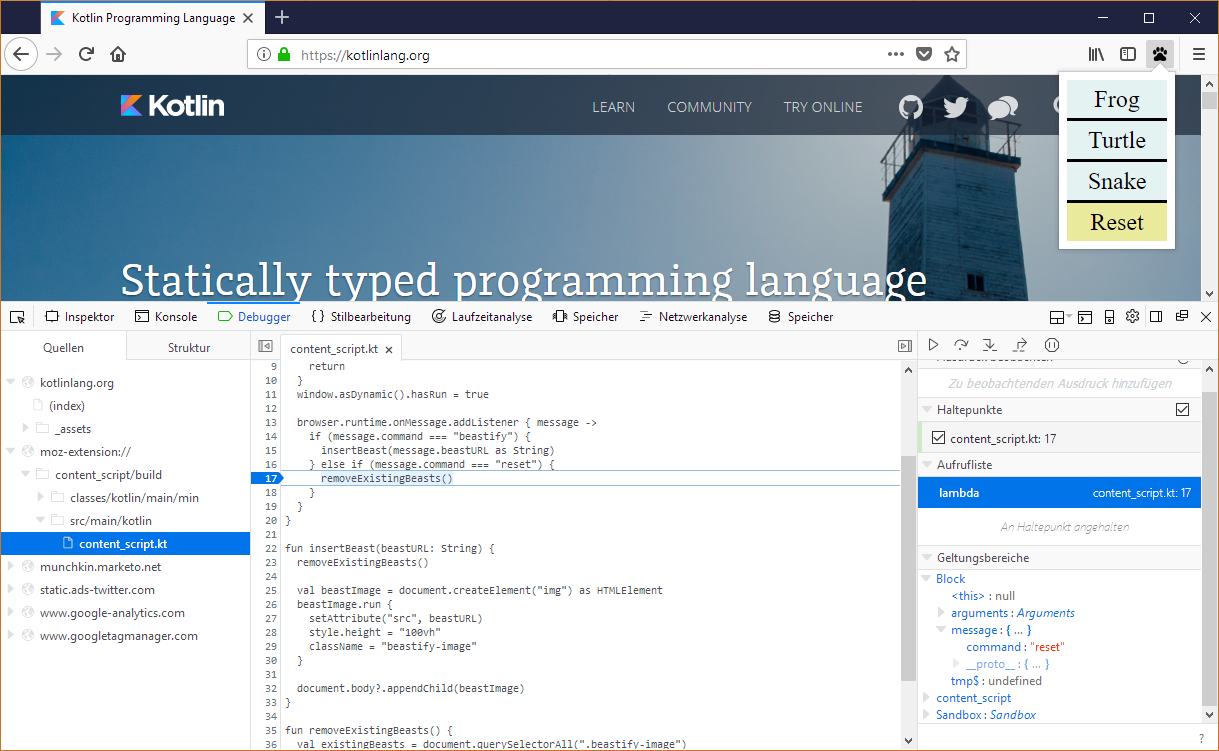This screenshot has height=751, width=1219.
Task: Expand the arguments scope variable
Action: (941, 613)
